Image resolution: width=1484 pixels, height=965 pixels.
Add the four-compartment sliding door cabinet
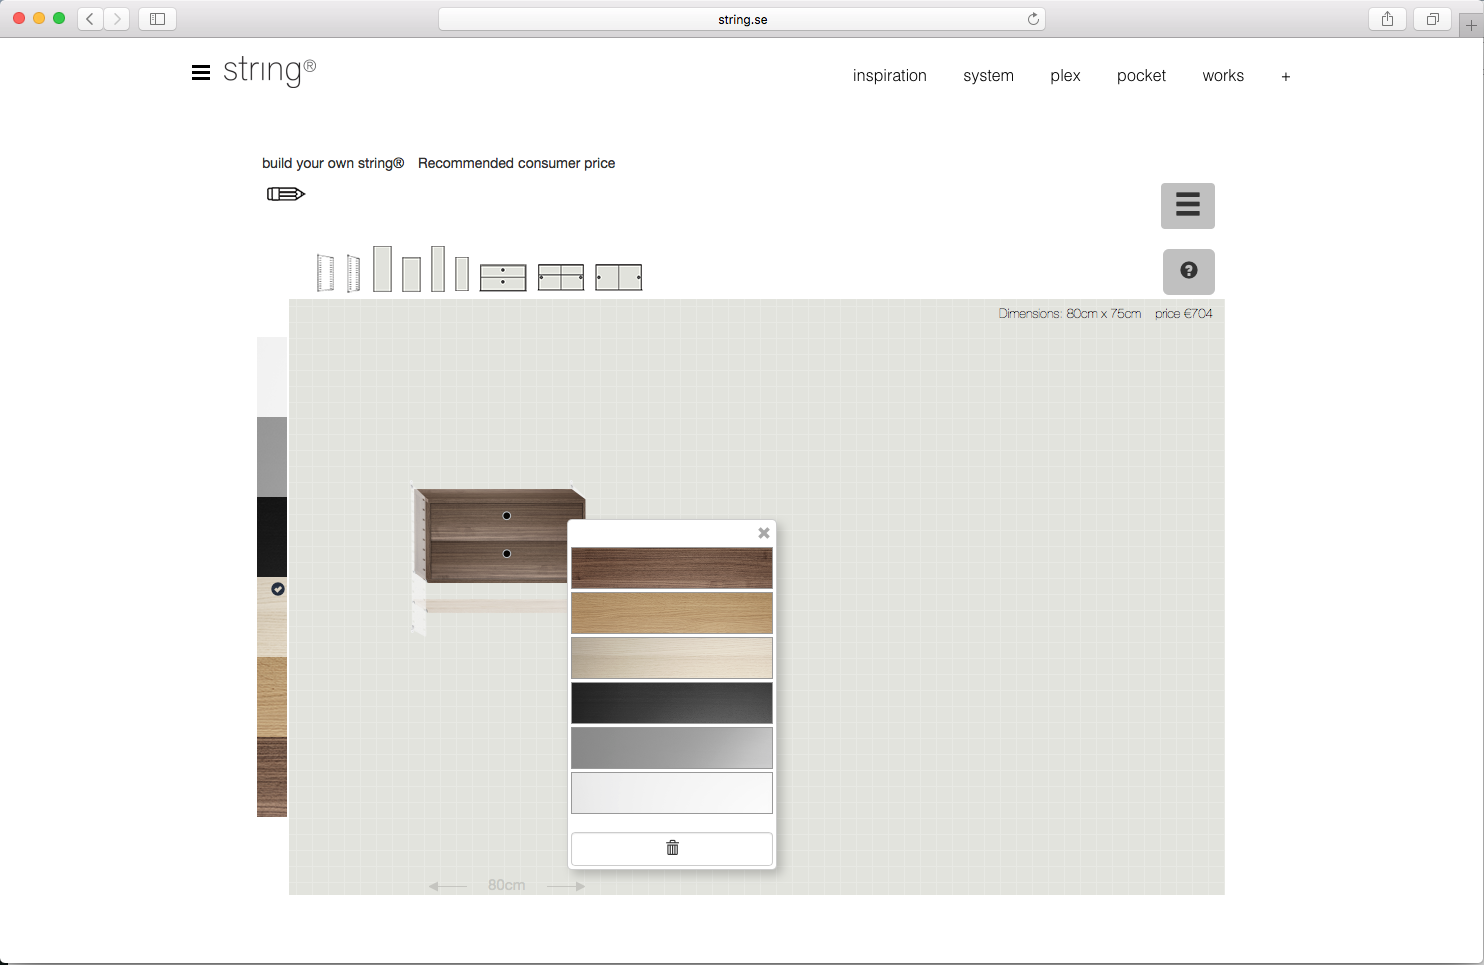(561, 278)
